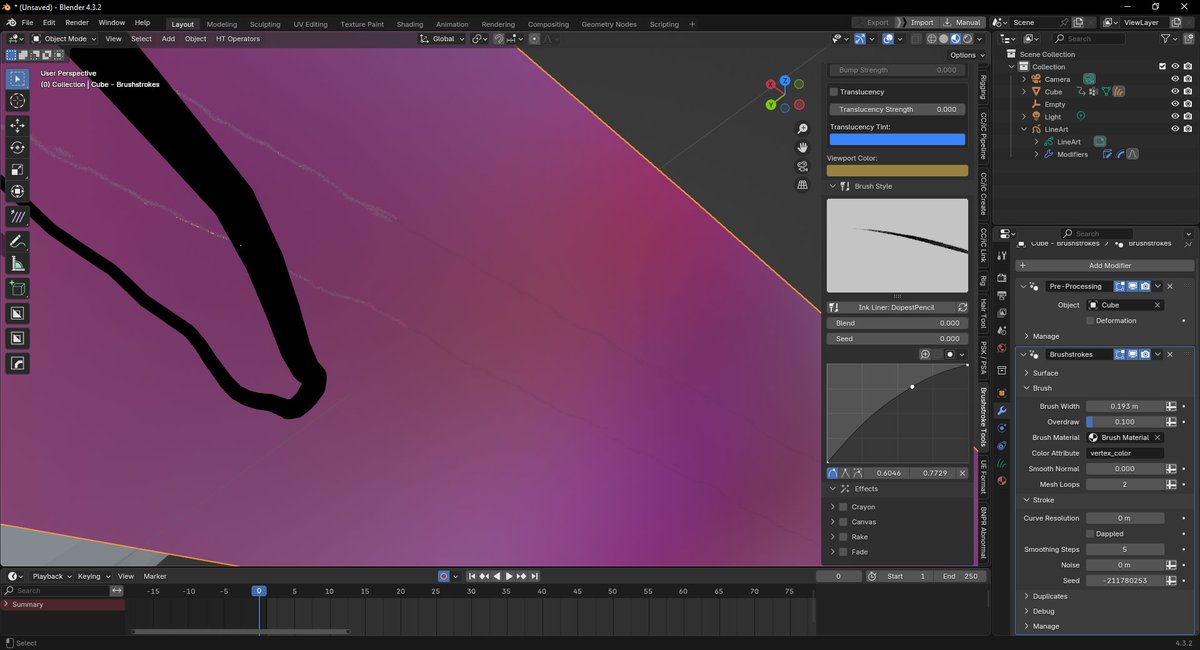Play animation forward
1200x650 pixels.
[509, 576]
